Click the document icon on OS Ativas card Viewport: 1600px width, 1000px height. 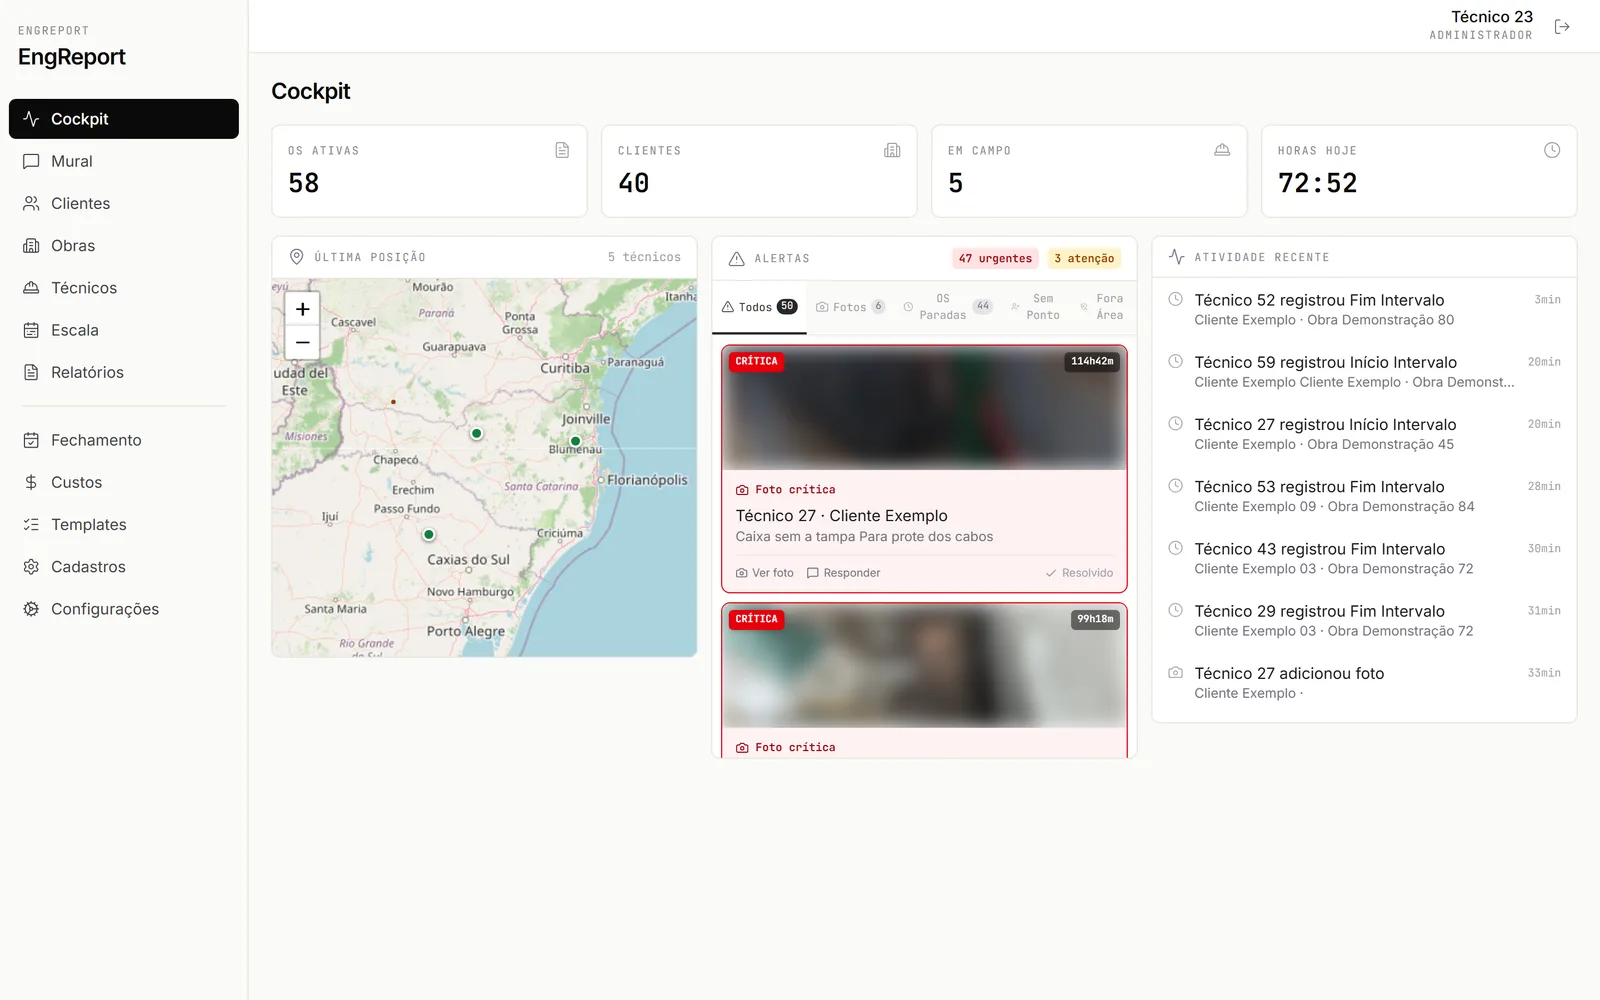point(562,150)
